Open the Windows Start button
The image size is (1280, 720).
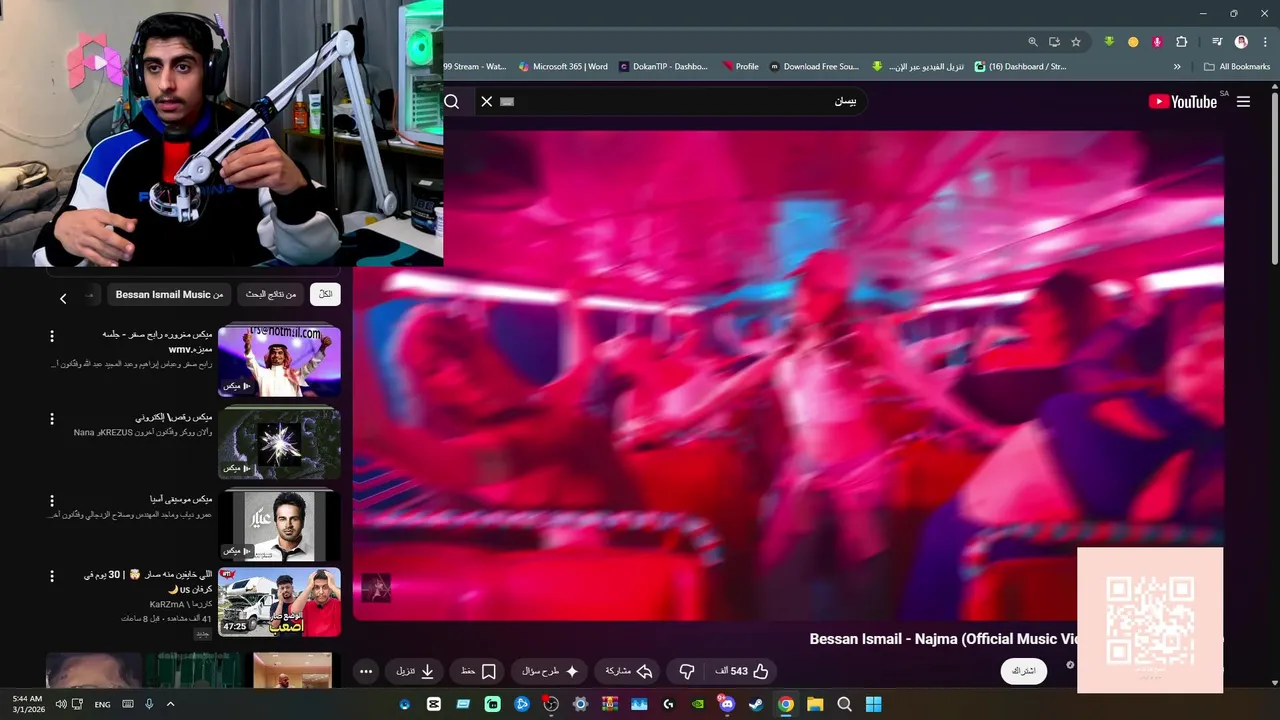pos(873,704)
